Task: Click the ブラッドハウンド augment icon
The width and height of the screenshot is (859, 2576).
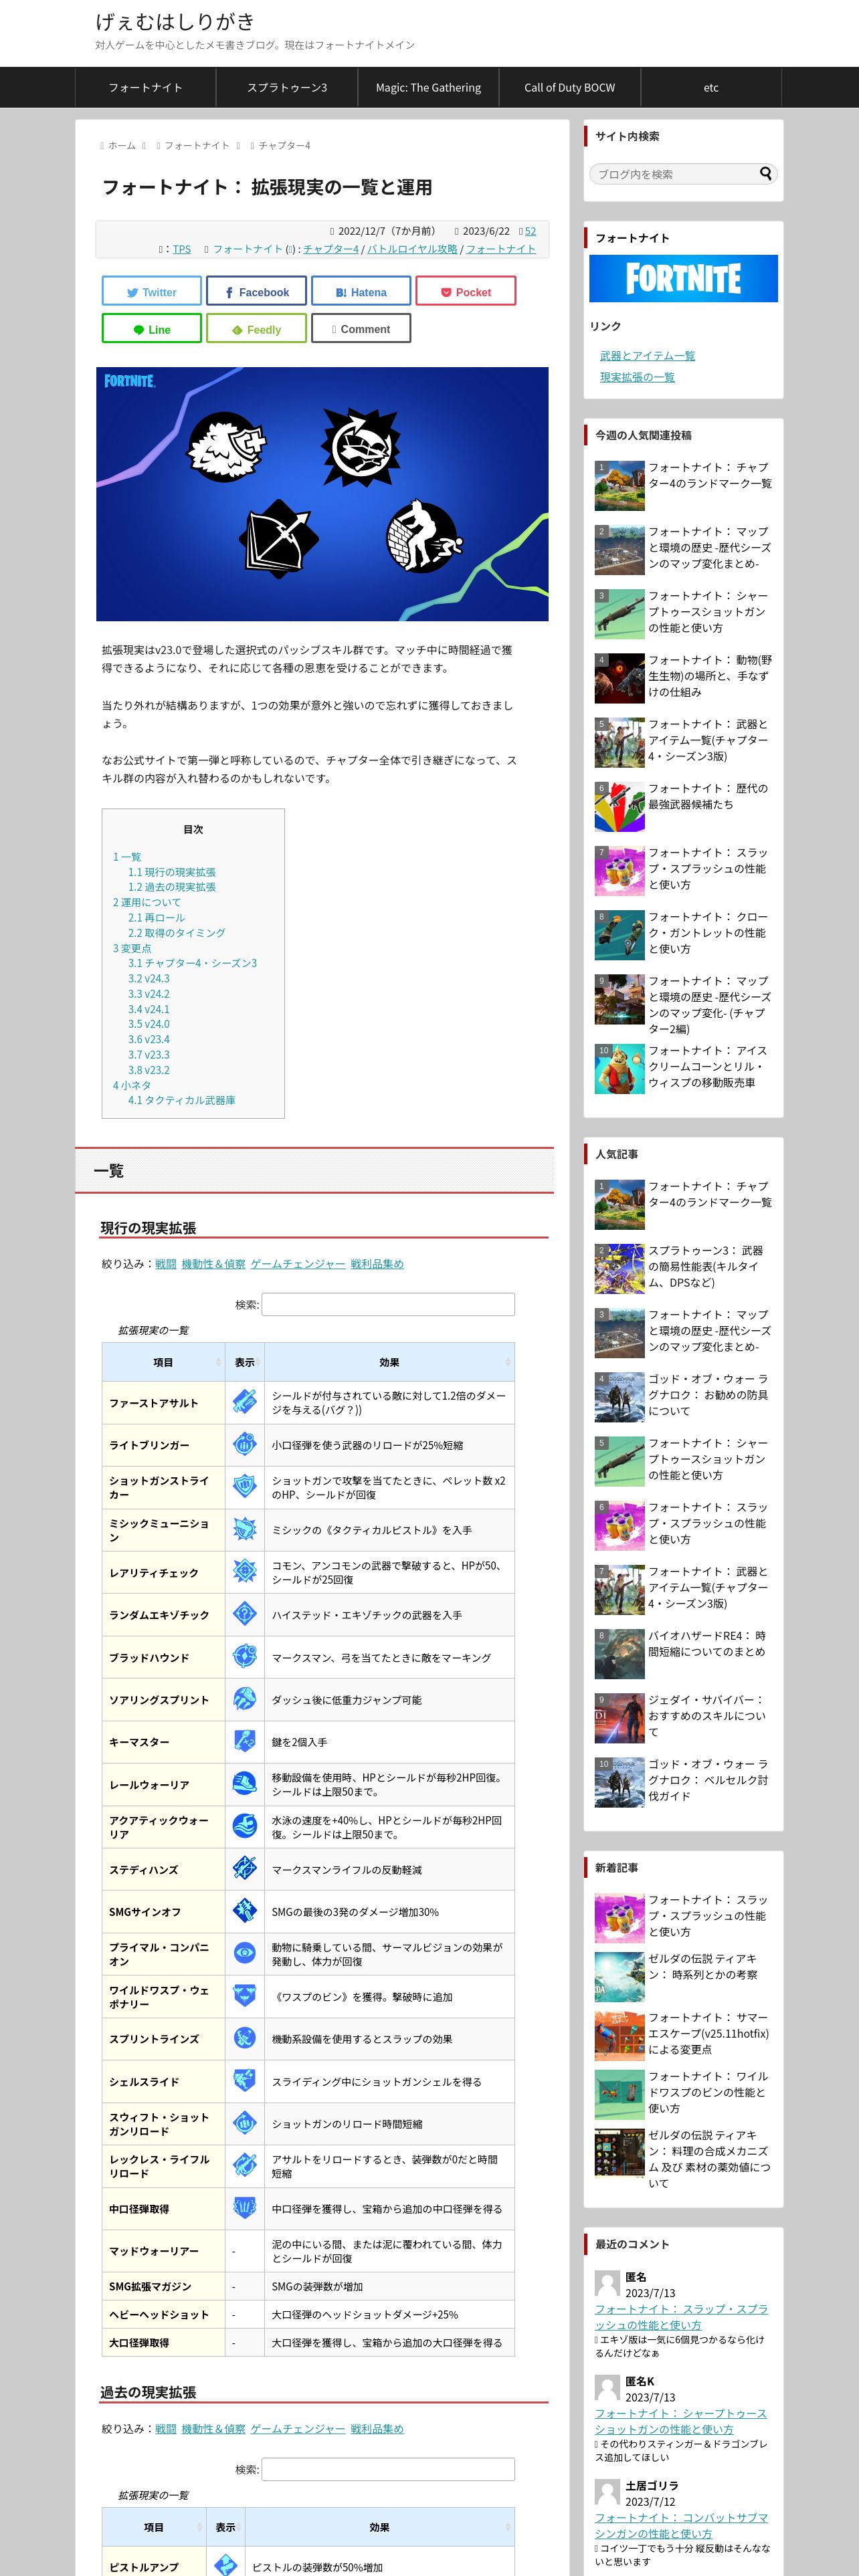Action: click(244, 1657)
